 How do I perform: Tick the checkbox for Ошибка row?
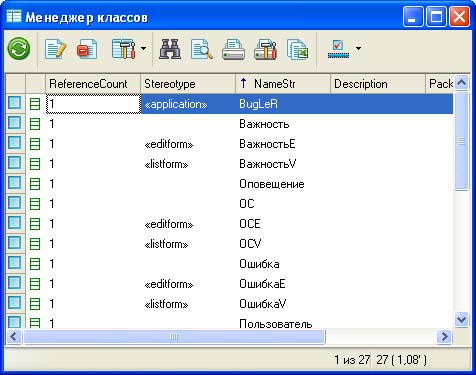click(x=15, y=263)
